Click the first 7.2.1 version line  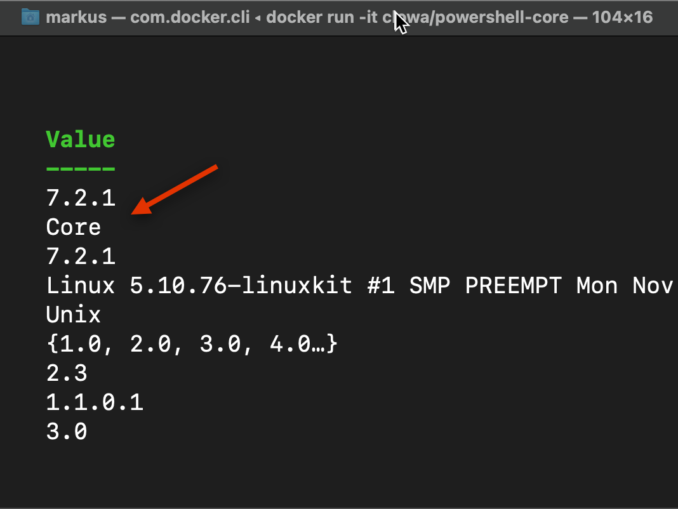click(81, 198)
